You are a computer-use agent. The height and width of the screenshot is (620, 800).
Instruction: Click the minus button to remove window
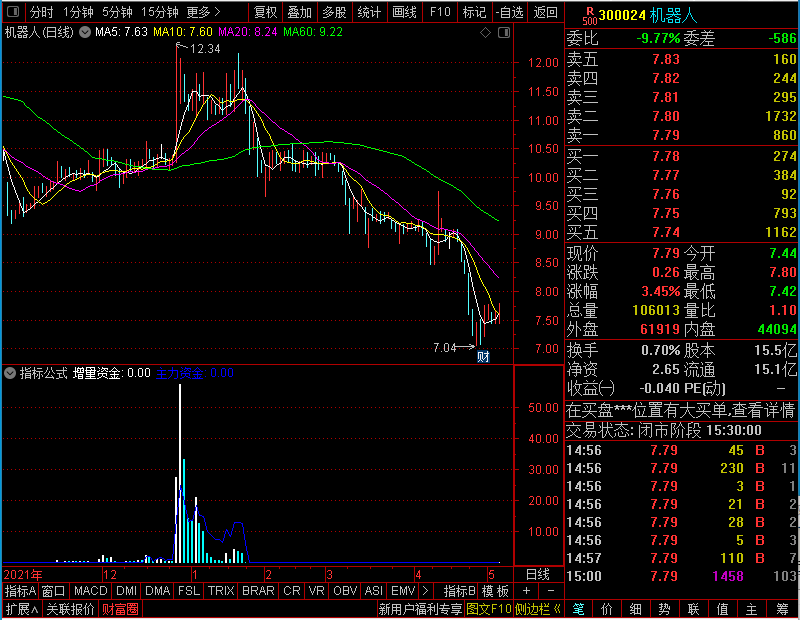tap(551, 591)
